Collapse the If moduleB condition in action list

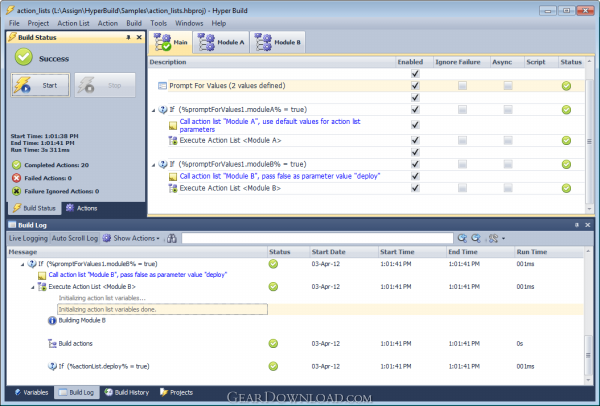tap(153, 165)
